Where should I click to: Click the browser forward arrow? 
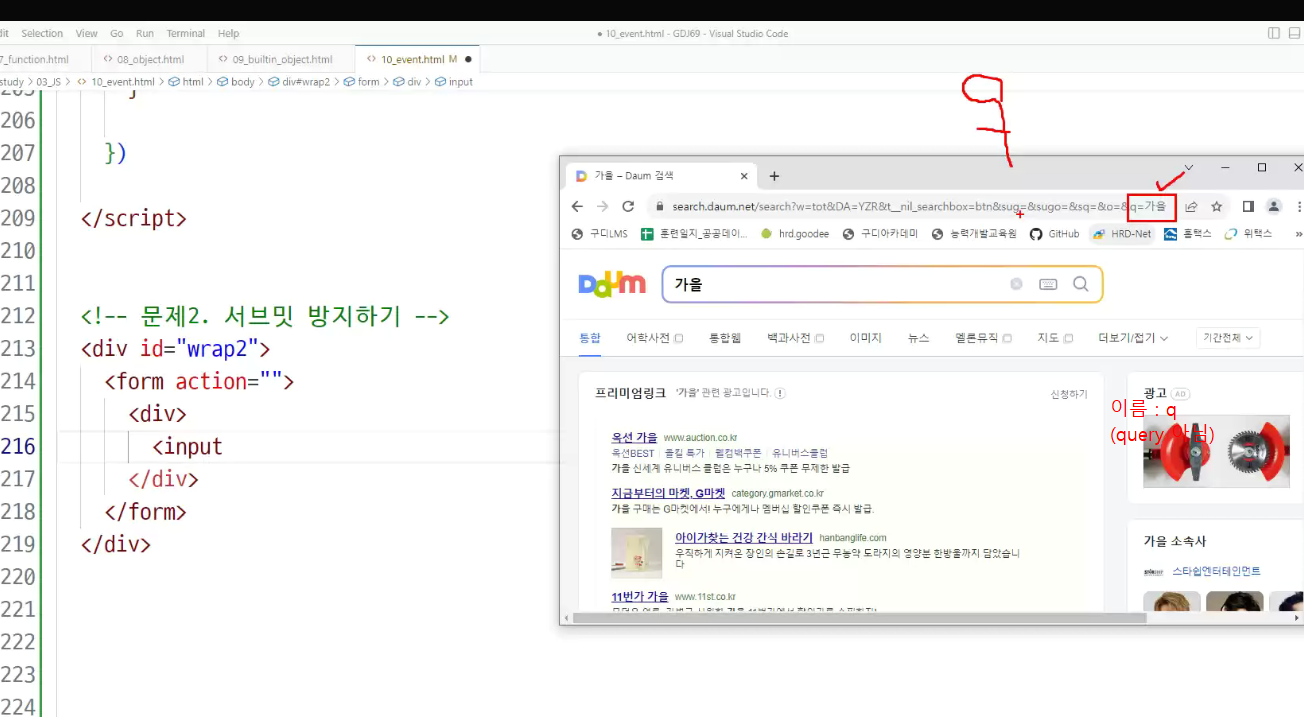602,206
